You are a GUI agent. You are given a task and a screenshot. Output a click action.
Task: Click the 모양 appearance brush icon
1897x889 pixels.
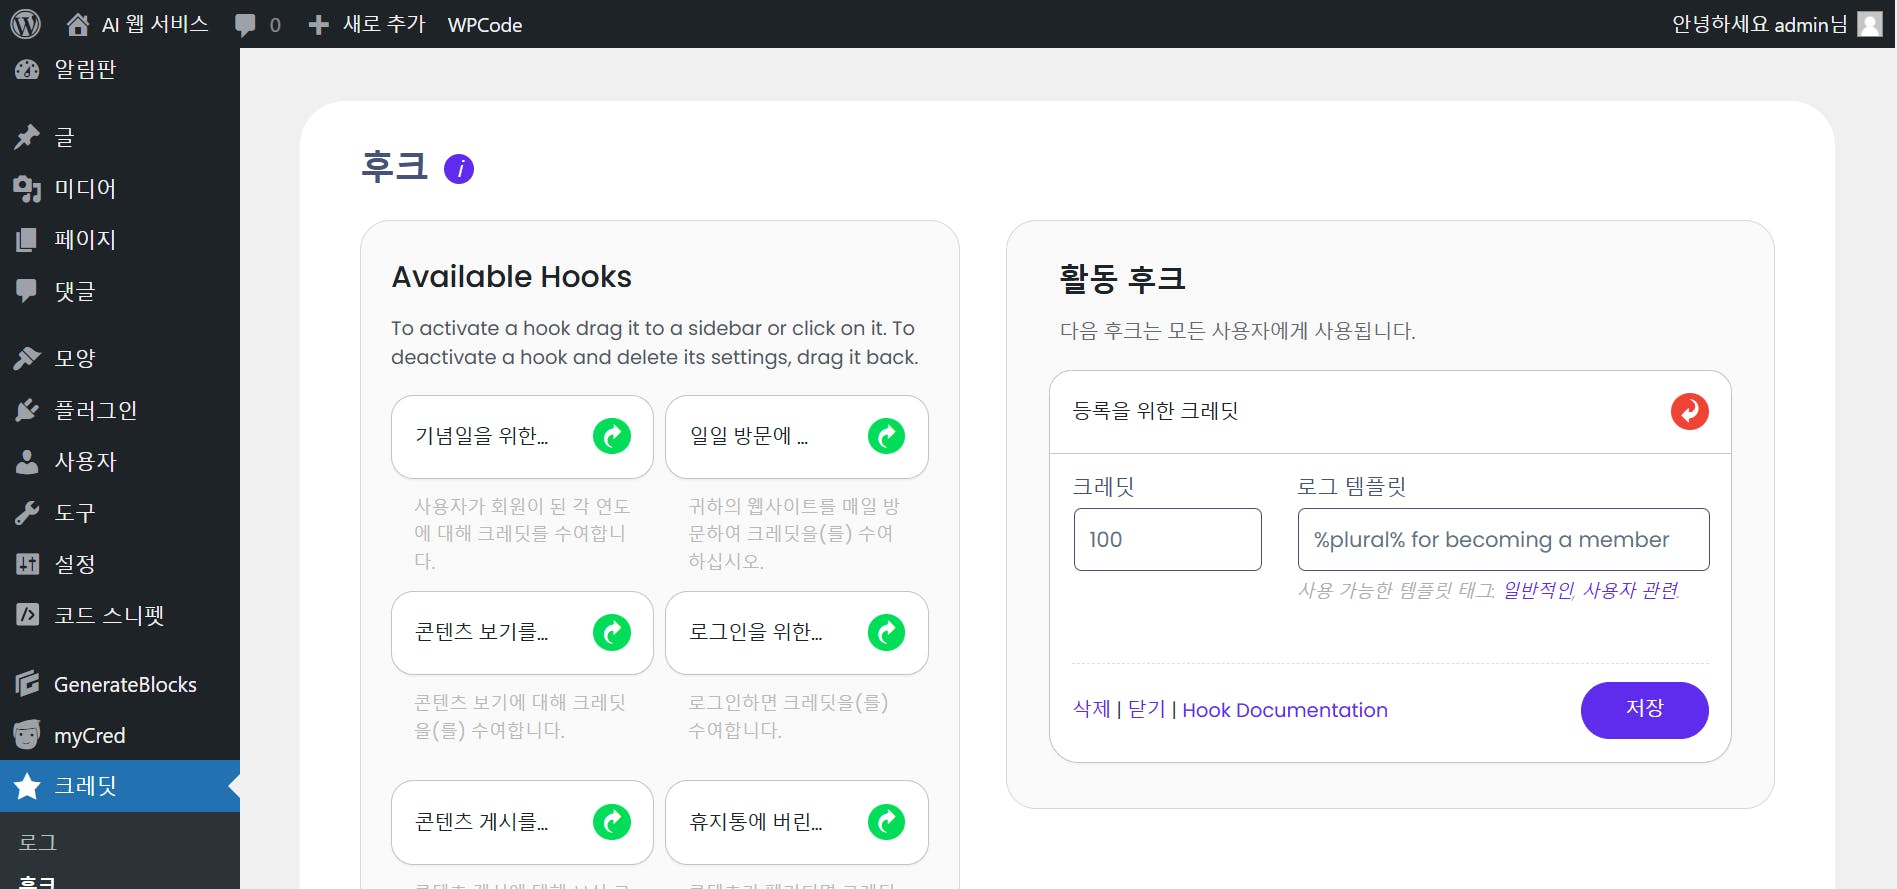pos(27,358)
